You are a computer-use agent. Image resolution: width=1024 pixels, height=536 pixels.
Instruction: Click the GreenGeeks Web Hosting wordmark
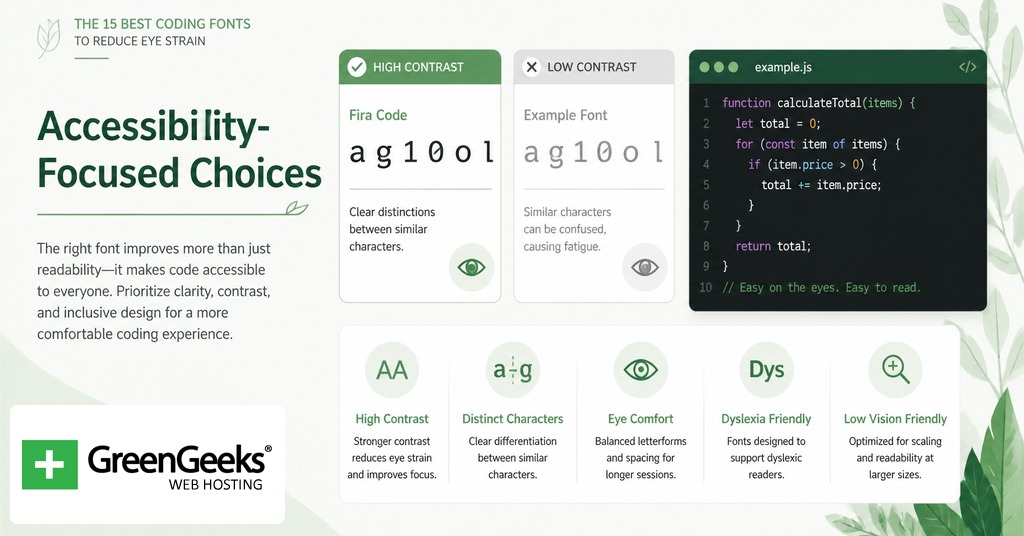coord(180,466)
